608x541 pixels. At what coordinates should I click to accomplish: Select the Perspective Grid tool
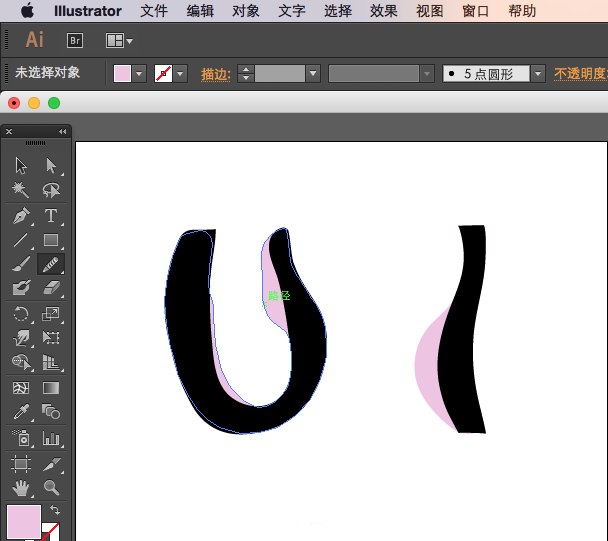tap(51, 362)
